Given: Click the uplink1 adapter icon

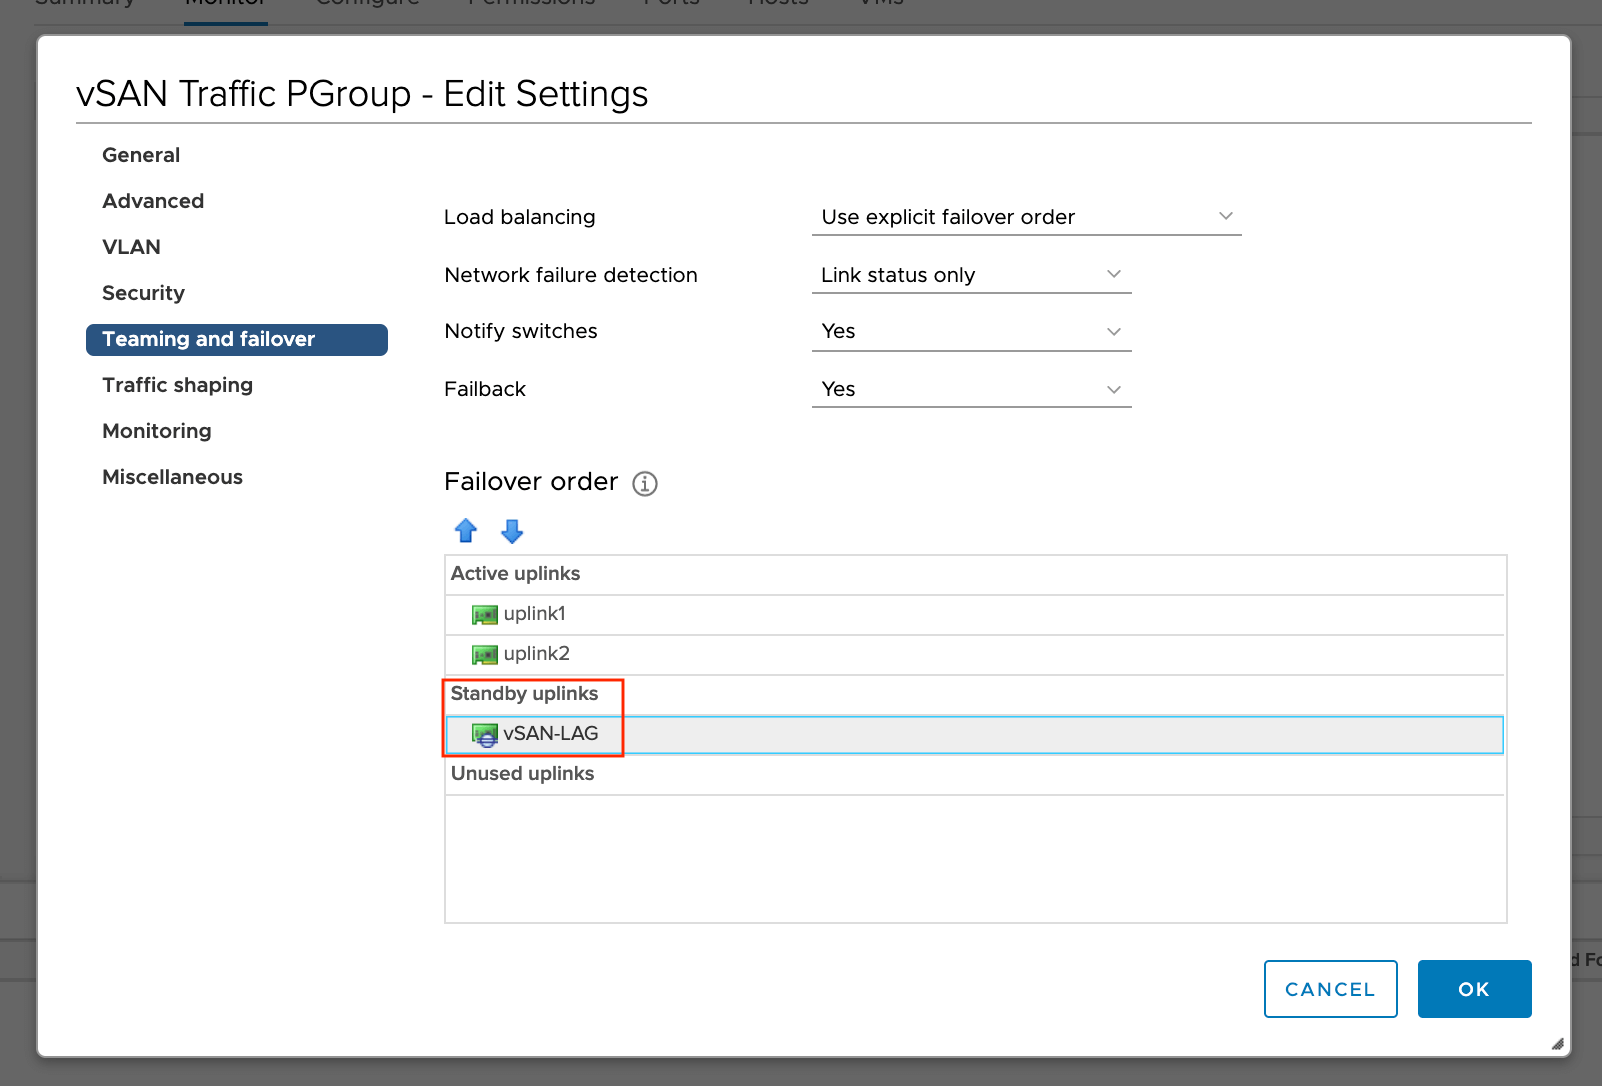Looking at the screenshot, I should [485, 615].
